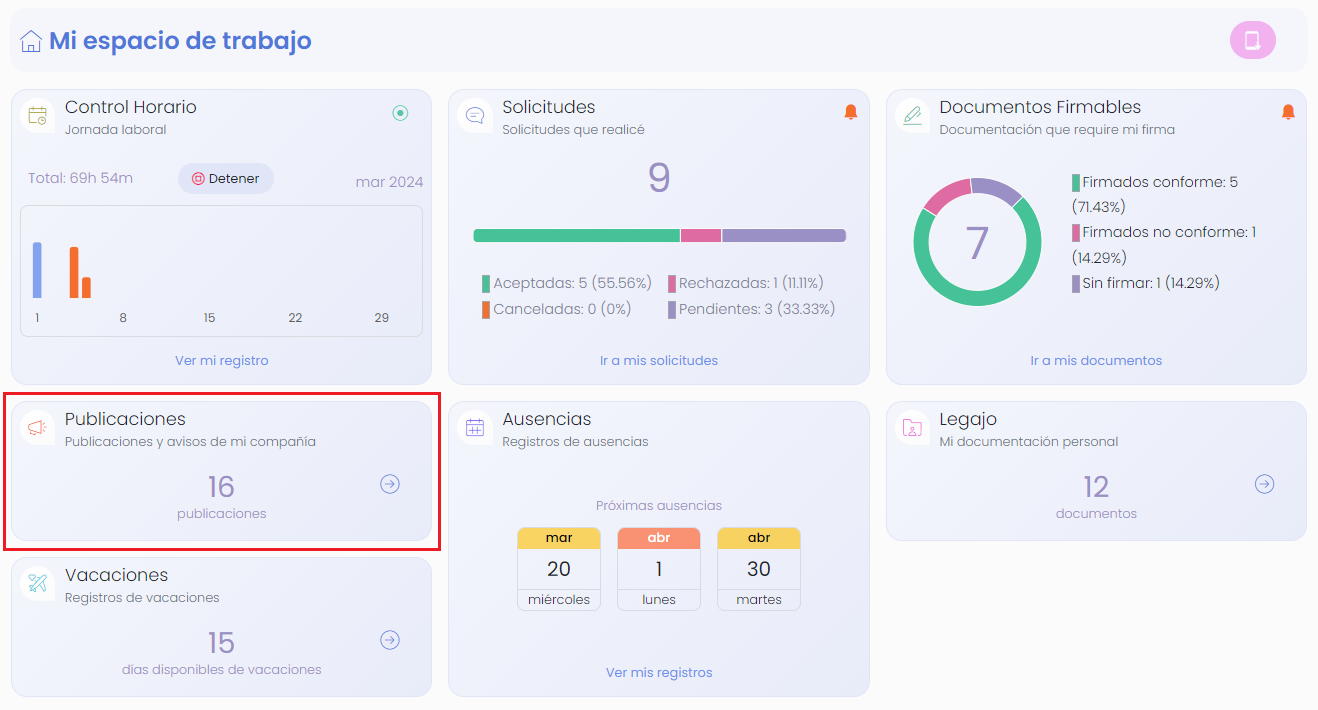Click the pink mobile device icon
Viewport: 1318px width, 710px height.
[x=1252, y=40]
